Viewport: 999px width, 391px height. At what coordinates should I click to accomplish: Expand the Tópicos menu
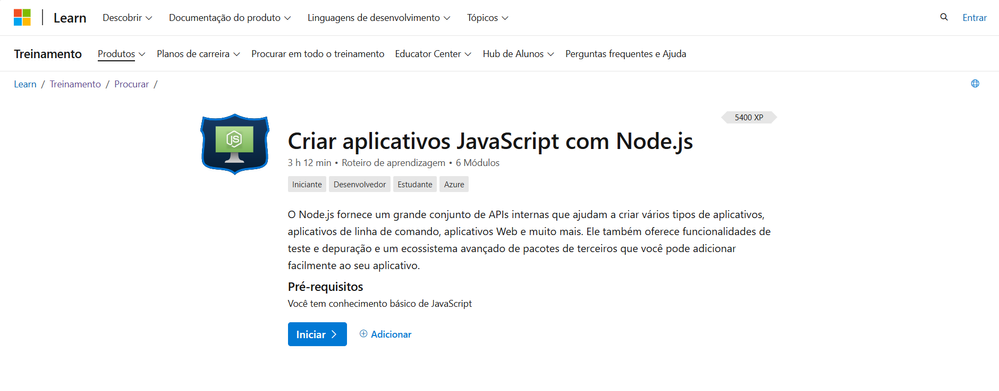point(487,18)
